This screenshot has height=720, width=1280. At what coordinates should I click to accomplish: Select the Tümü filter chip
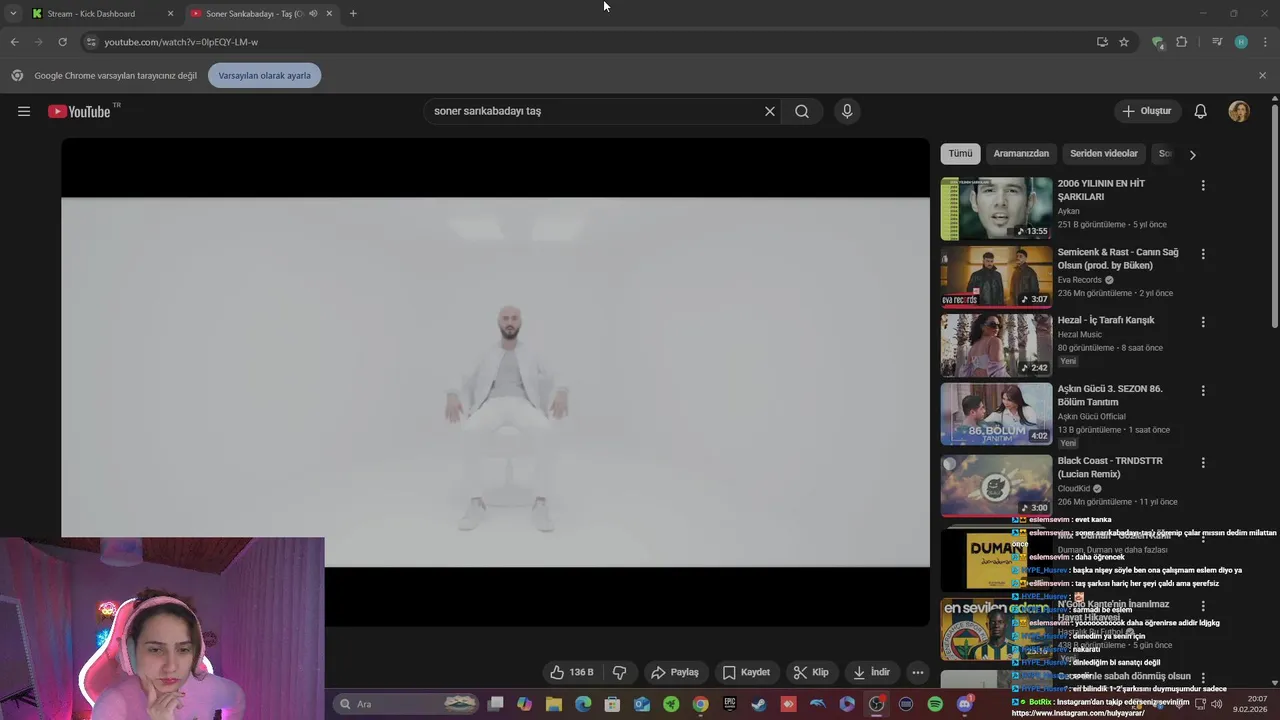[960, 154]
